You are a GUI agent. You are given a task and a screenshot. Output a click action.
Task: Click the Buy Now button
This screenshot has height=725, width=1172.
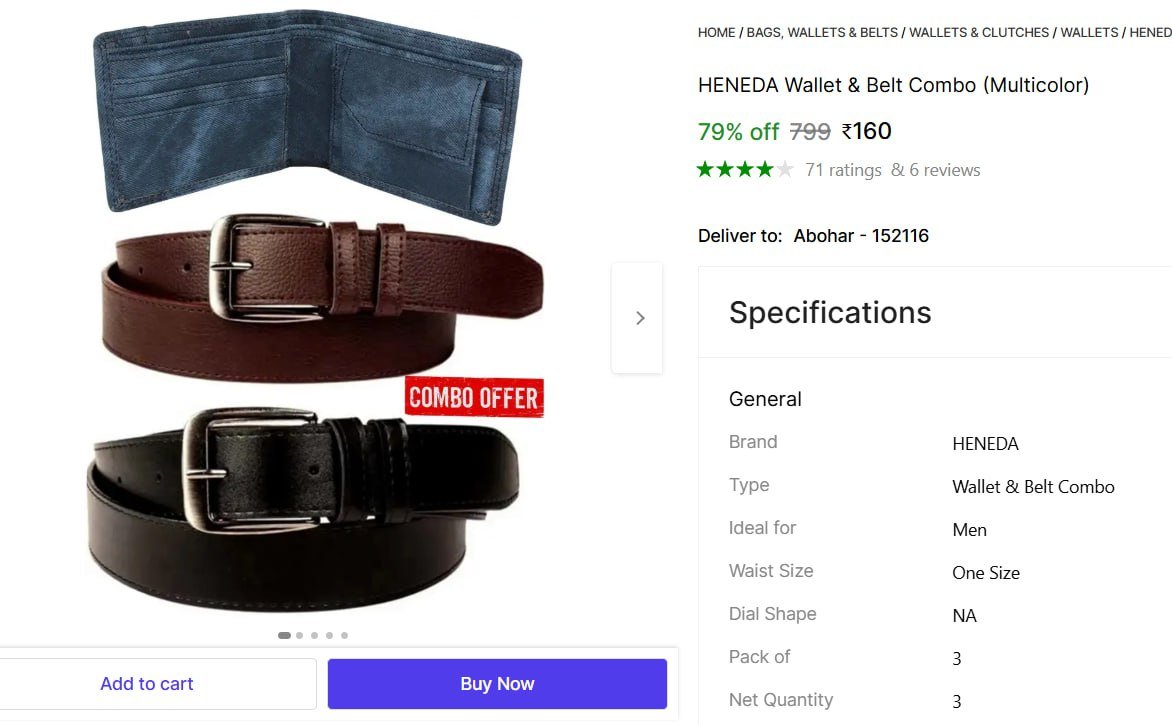coord(497,684)
